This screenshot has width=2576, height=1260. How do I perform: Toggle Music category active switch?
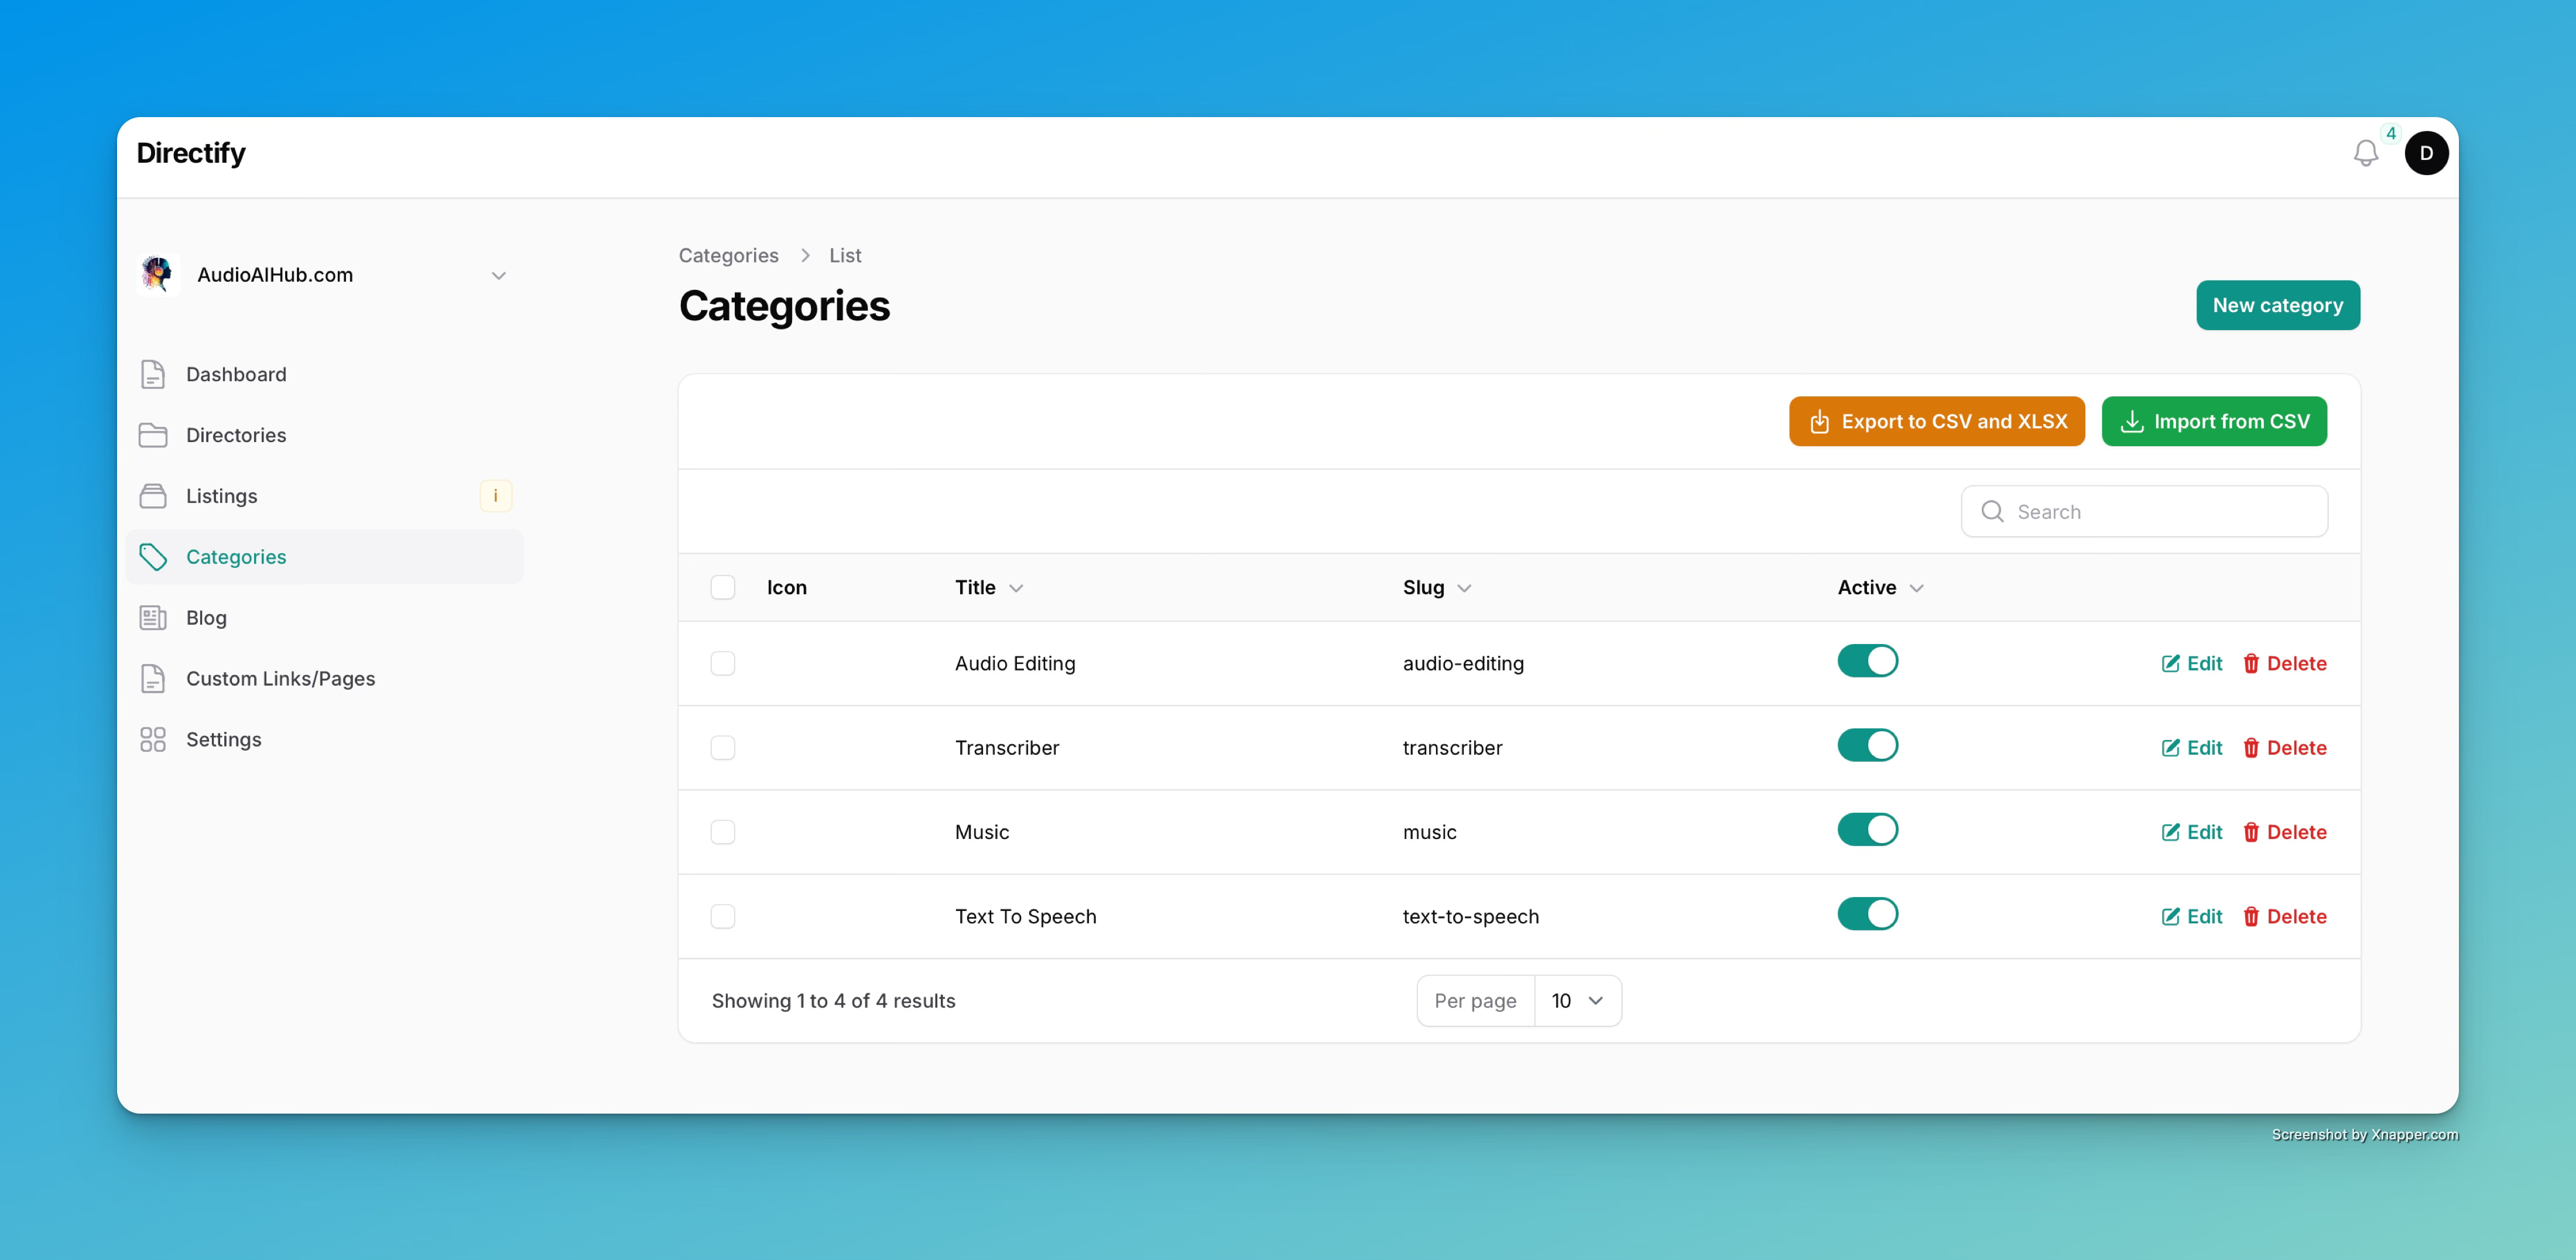pyautogui.click(x=1867, y=830)
